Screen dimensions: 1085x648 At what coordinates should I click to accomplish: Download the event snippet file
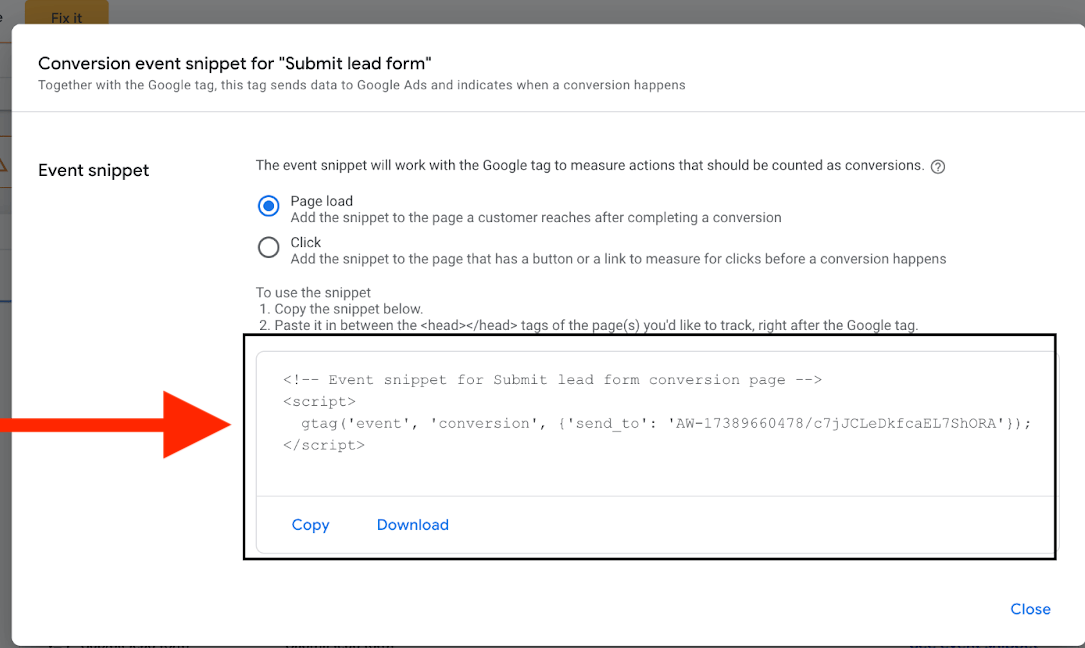coord(412,525)
